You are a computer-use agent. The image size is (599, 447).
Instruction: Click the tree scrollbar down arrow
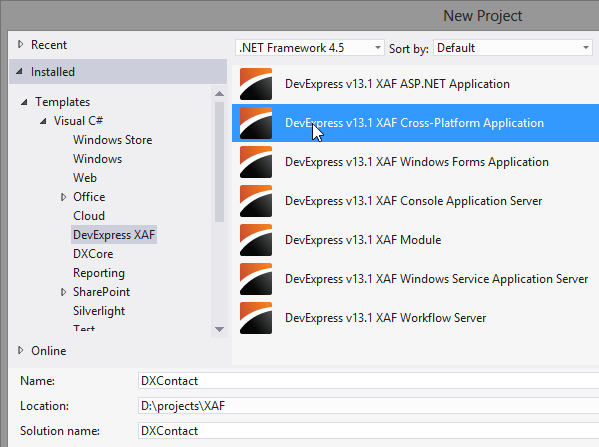(x=219, y=329)
